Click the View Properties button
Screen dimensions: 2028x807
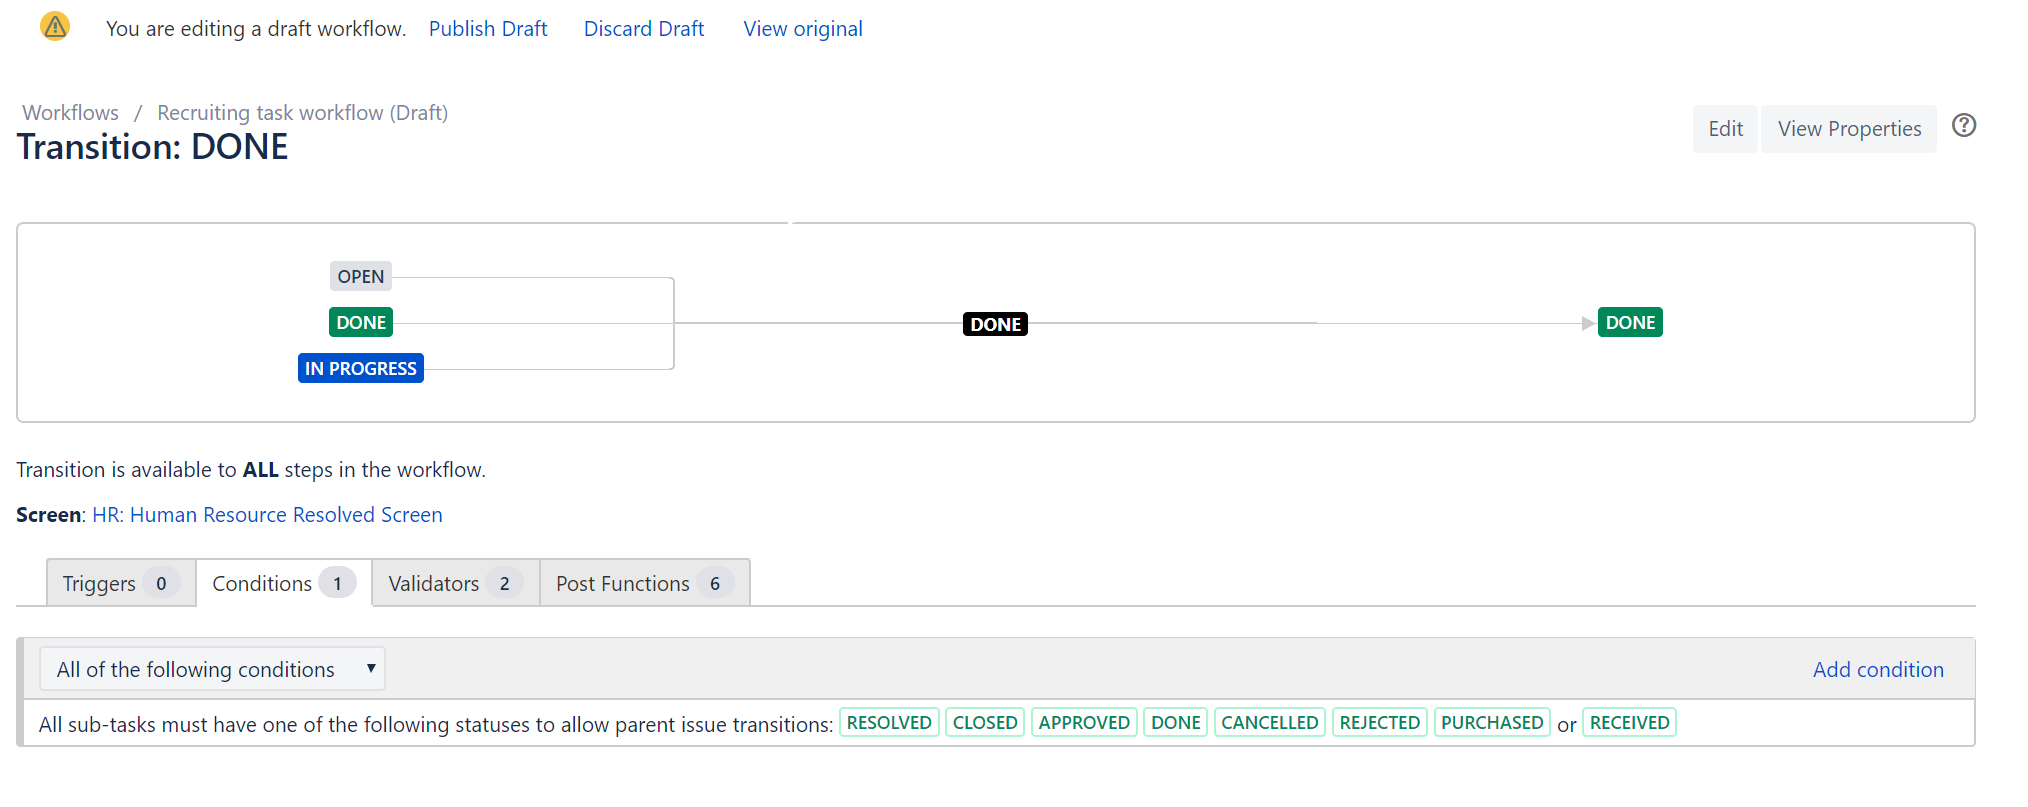(1849, 129)
